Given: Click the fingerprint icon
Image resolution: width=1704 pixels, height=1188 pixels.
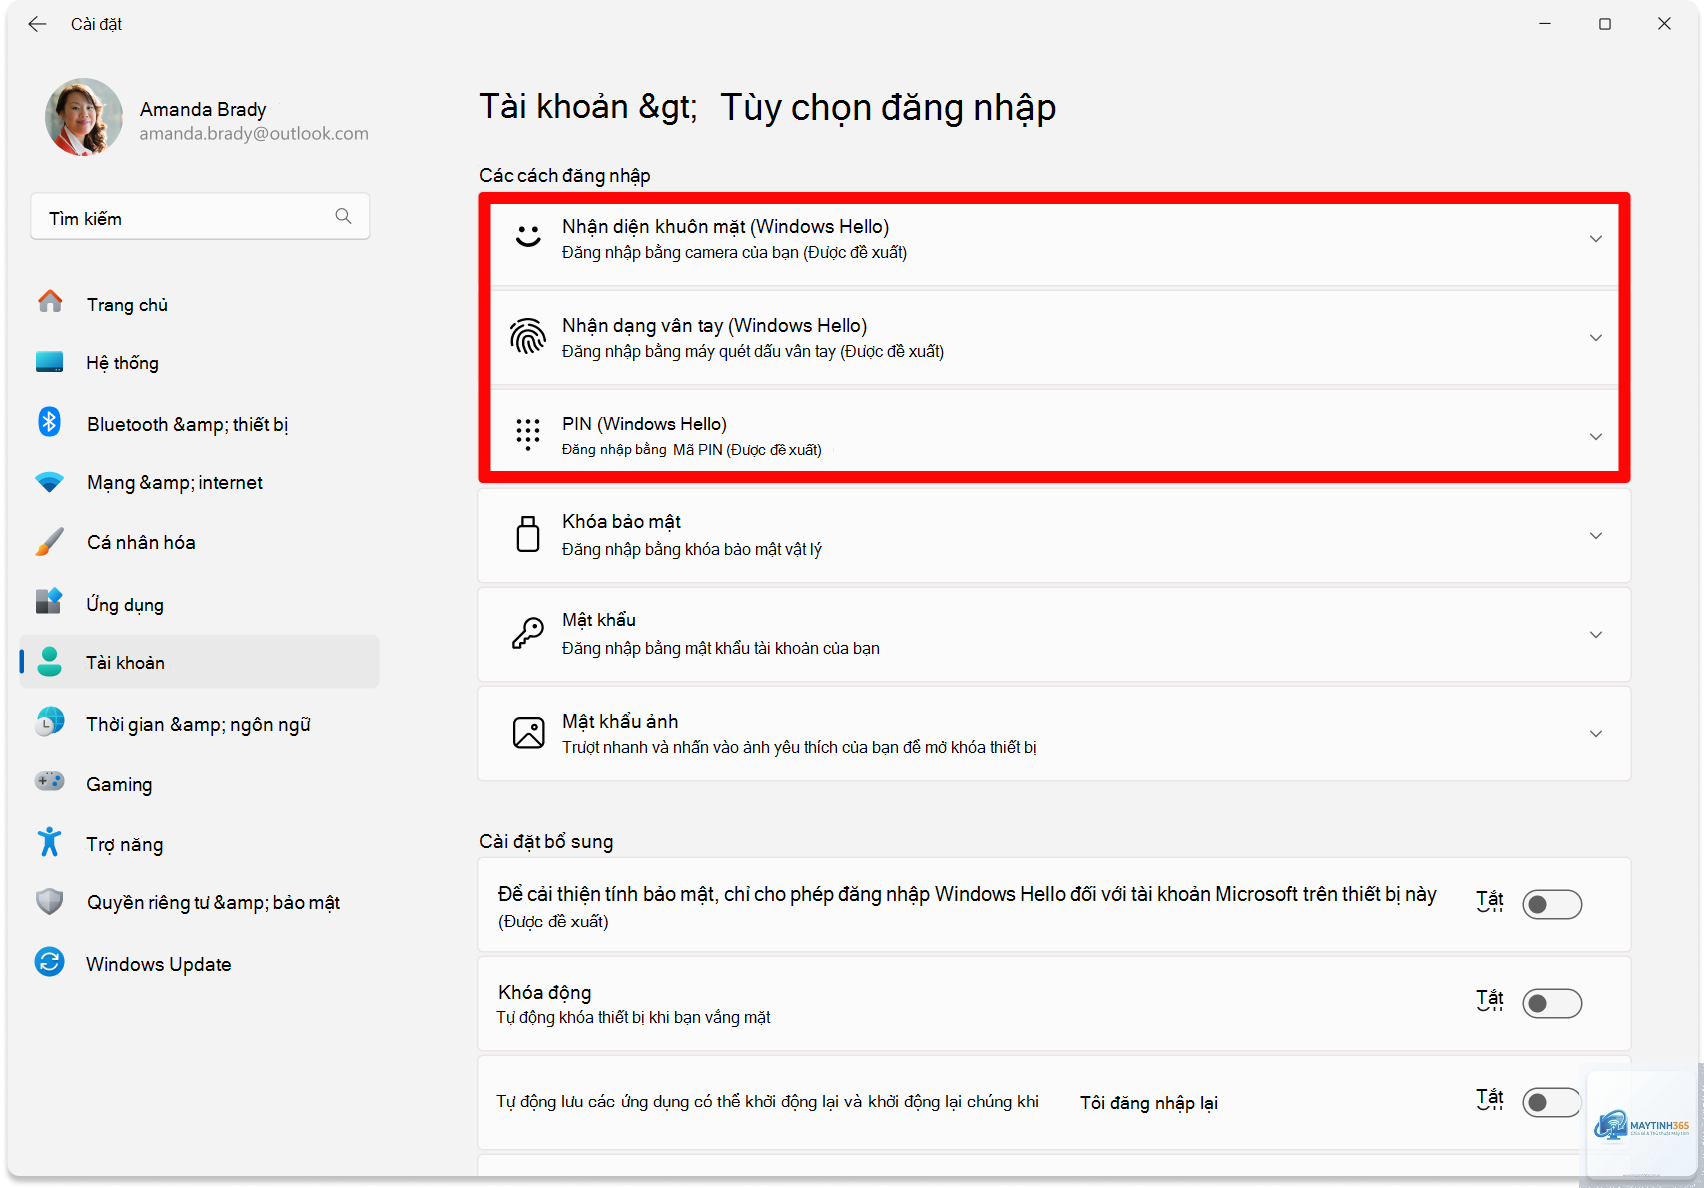Looking at the screenshot, I should point(528,337).
